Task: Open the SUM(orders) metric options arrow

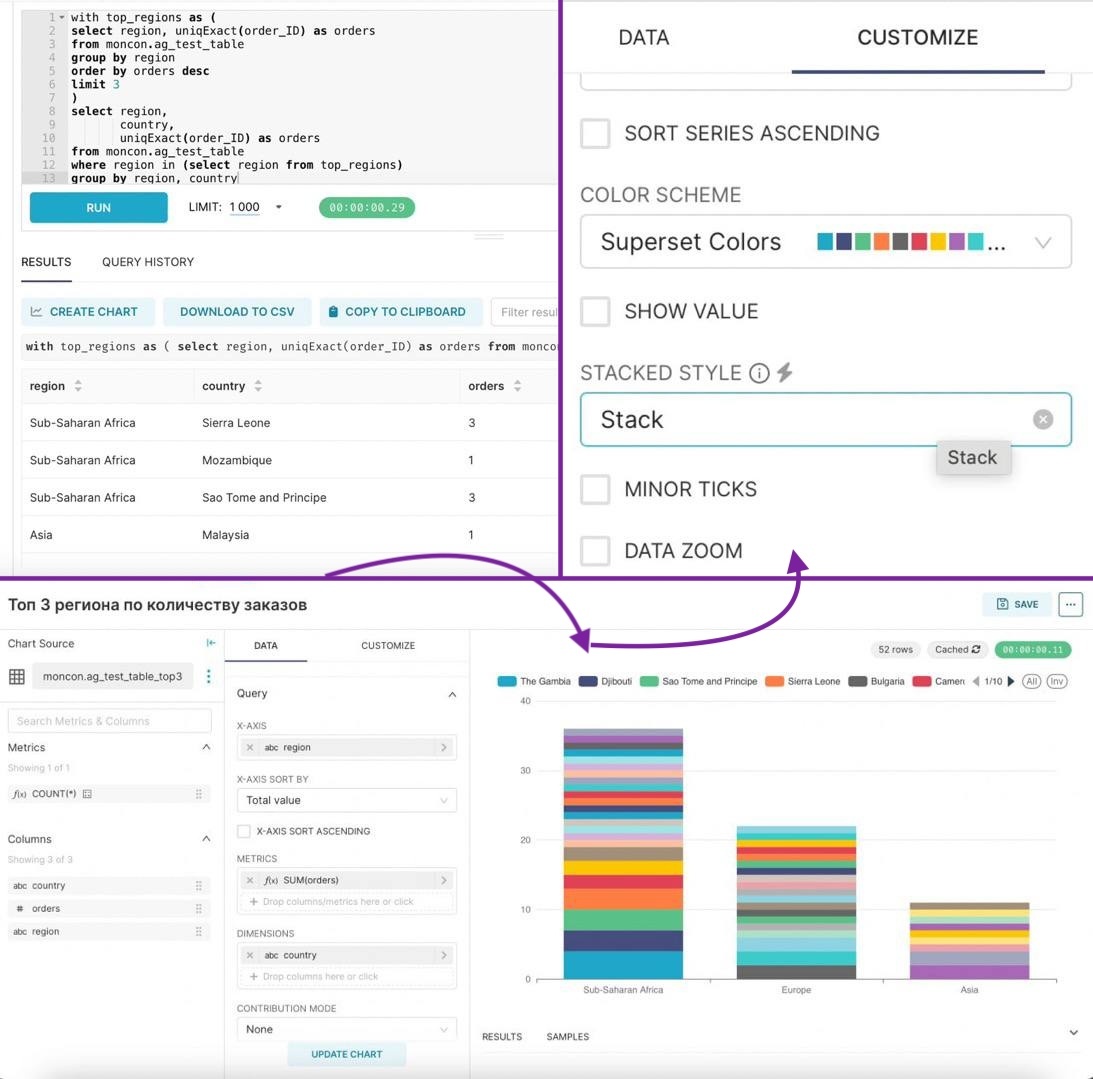Action: click(444, 880)
